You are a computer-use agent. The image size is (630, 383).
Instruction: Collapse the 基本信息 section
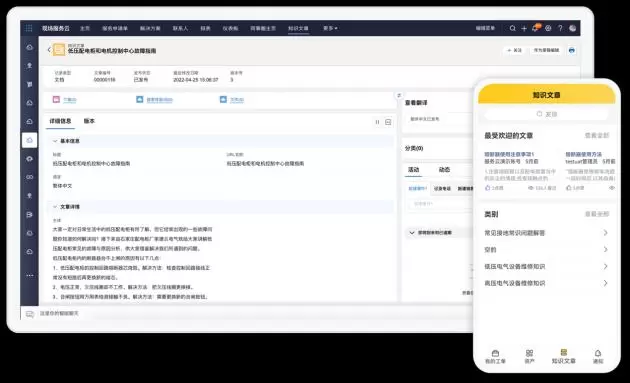click(55, 141)
